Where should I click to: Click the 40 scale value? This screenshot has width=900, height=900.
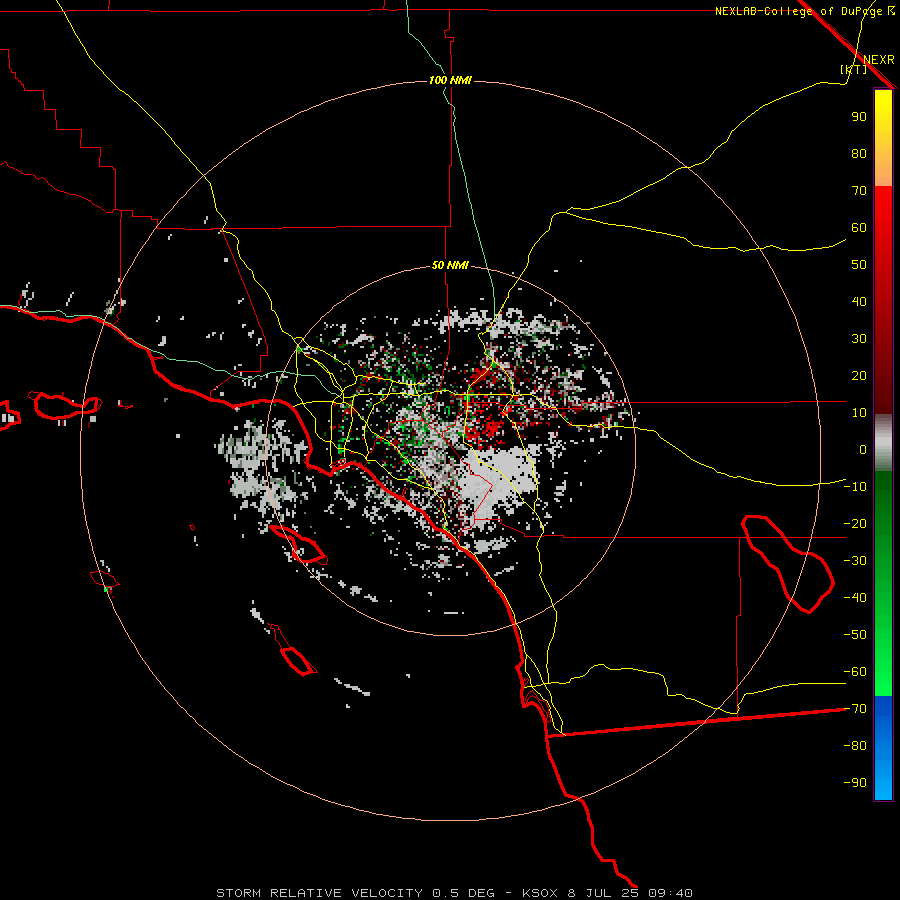859,301
